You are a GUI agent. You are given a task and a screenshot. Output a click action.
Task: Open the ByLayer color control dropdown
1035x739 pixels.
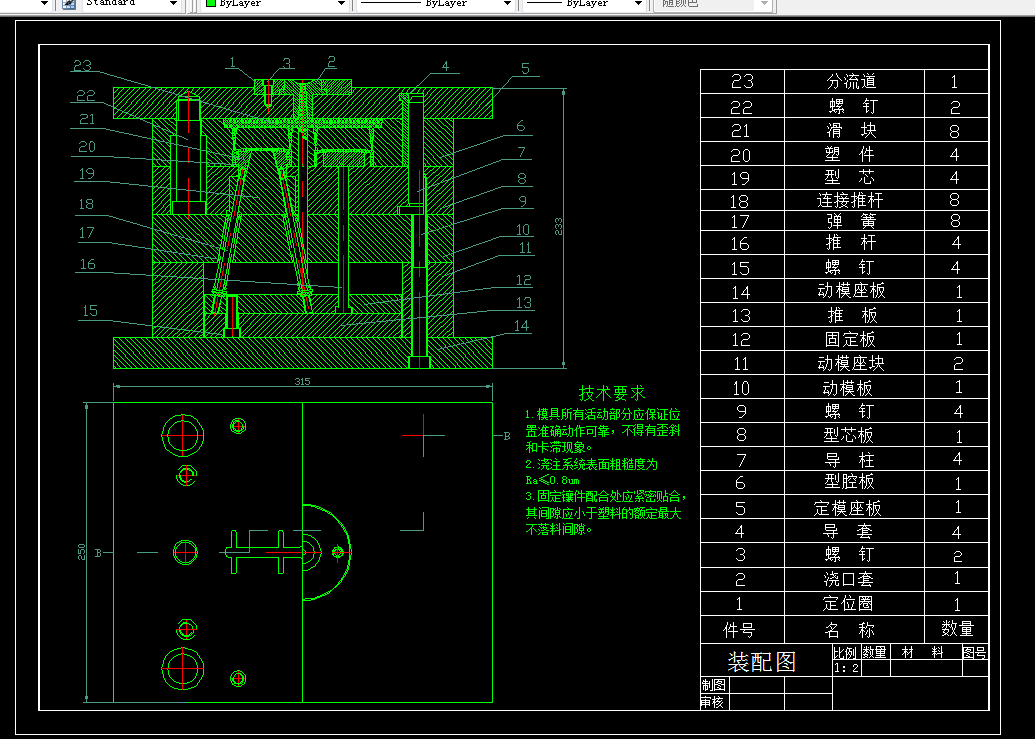(341, 3)
